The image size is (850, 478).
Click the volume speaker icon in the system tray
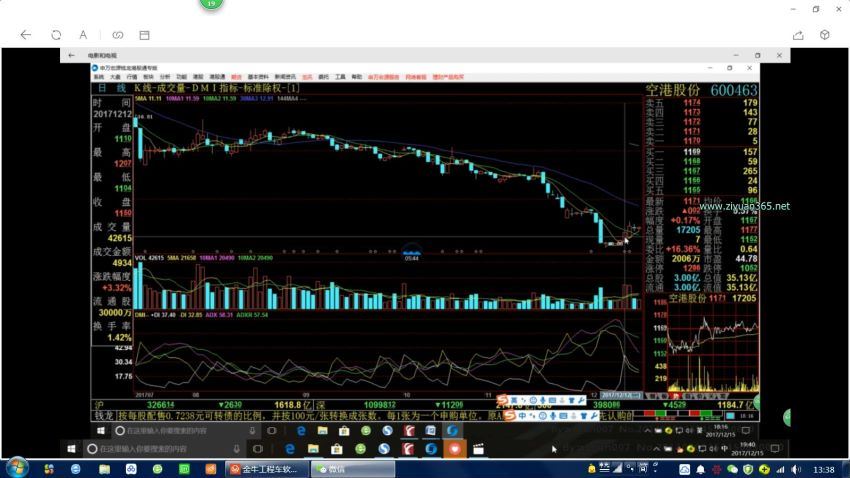tap(795, 469)
